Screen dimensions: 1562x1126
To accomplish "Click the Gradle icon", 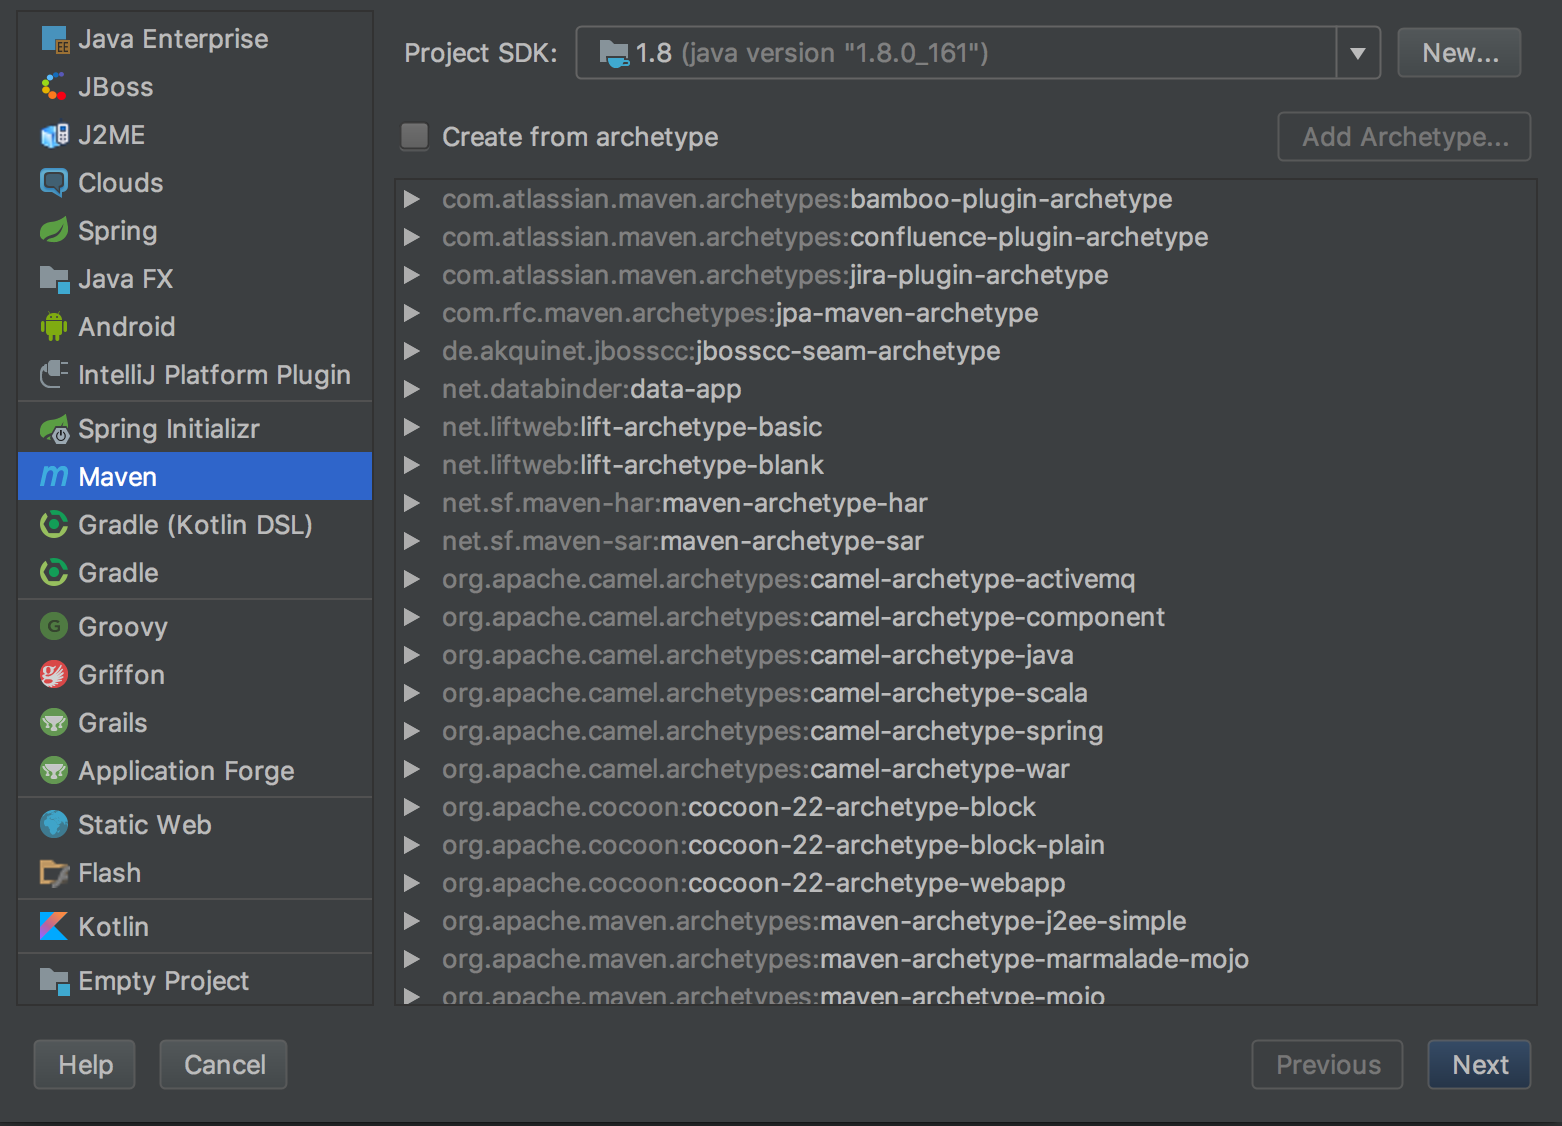I will [x=54, y=573].
